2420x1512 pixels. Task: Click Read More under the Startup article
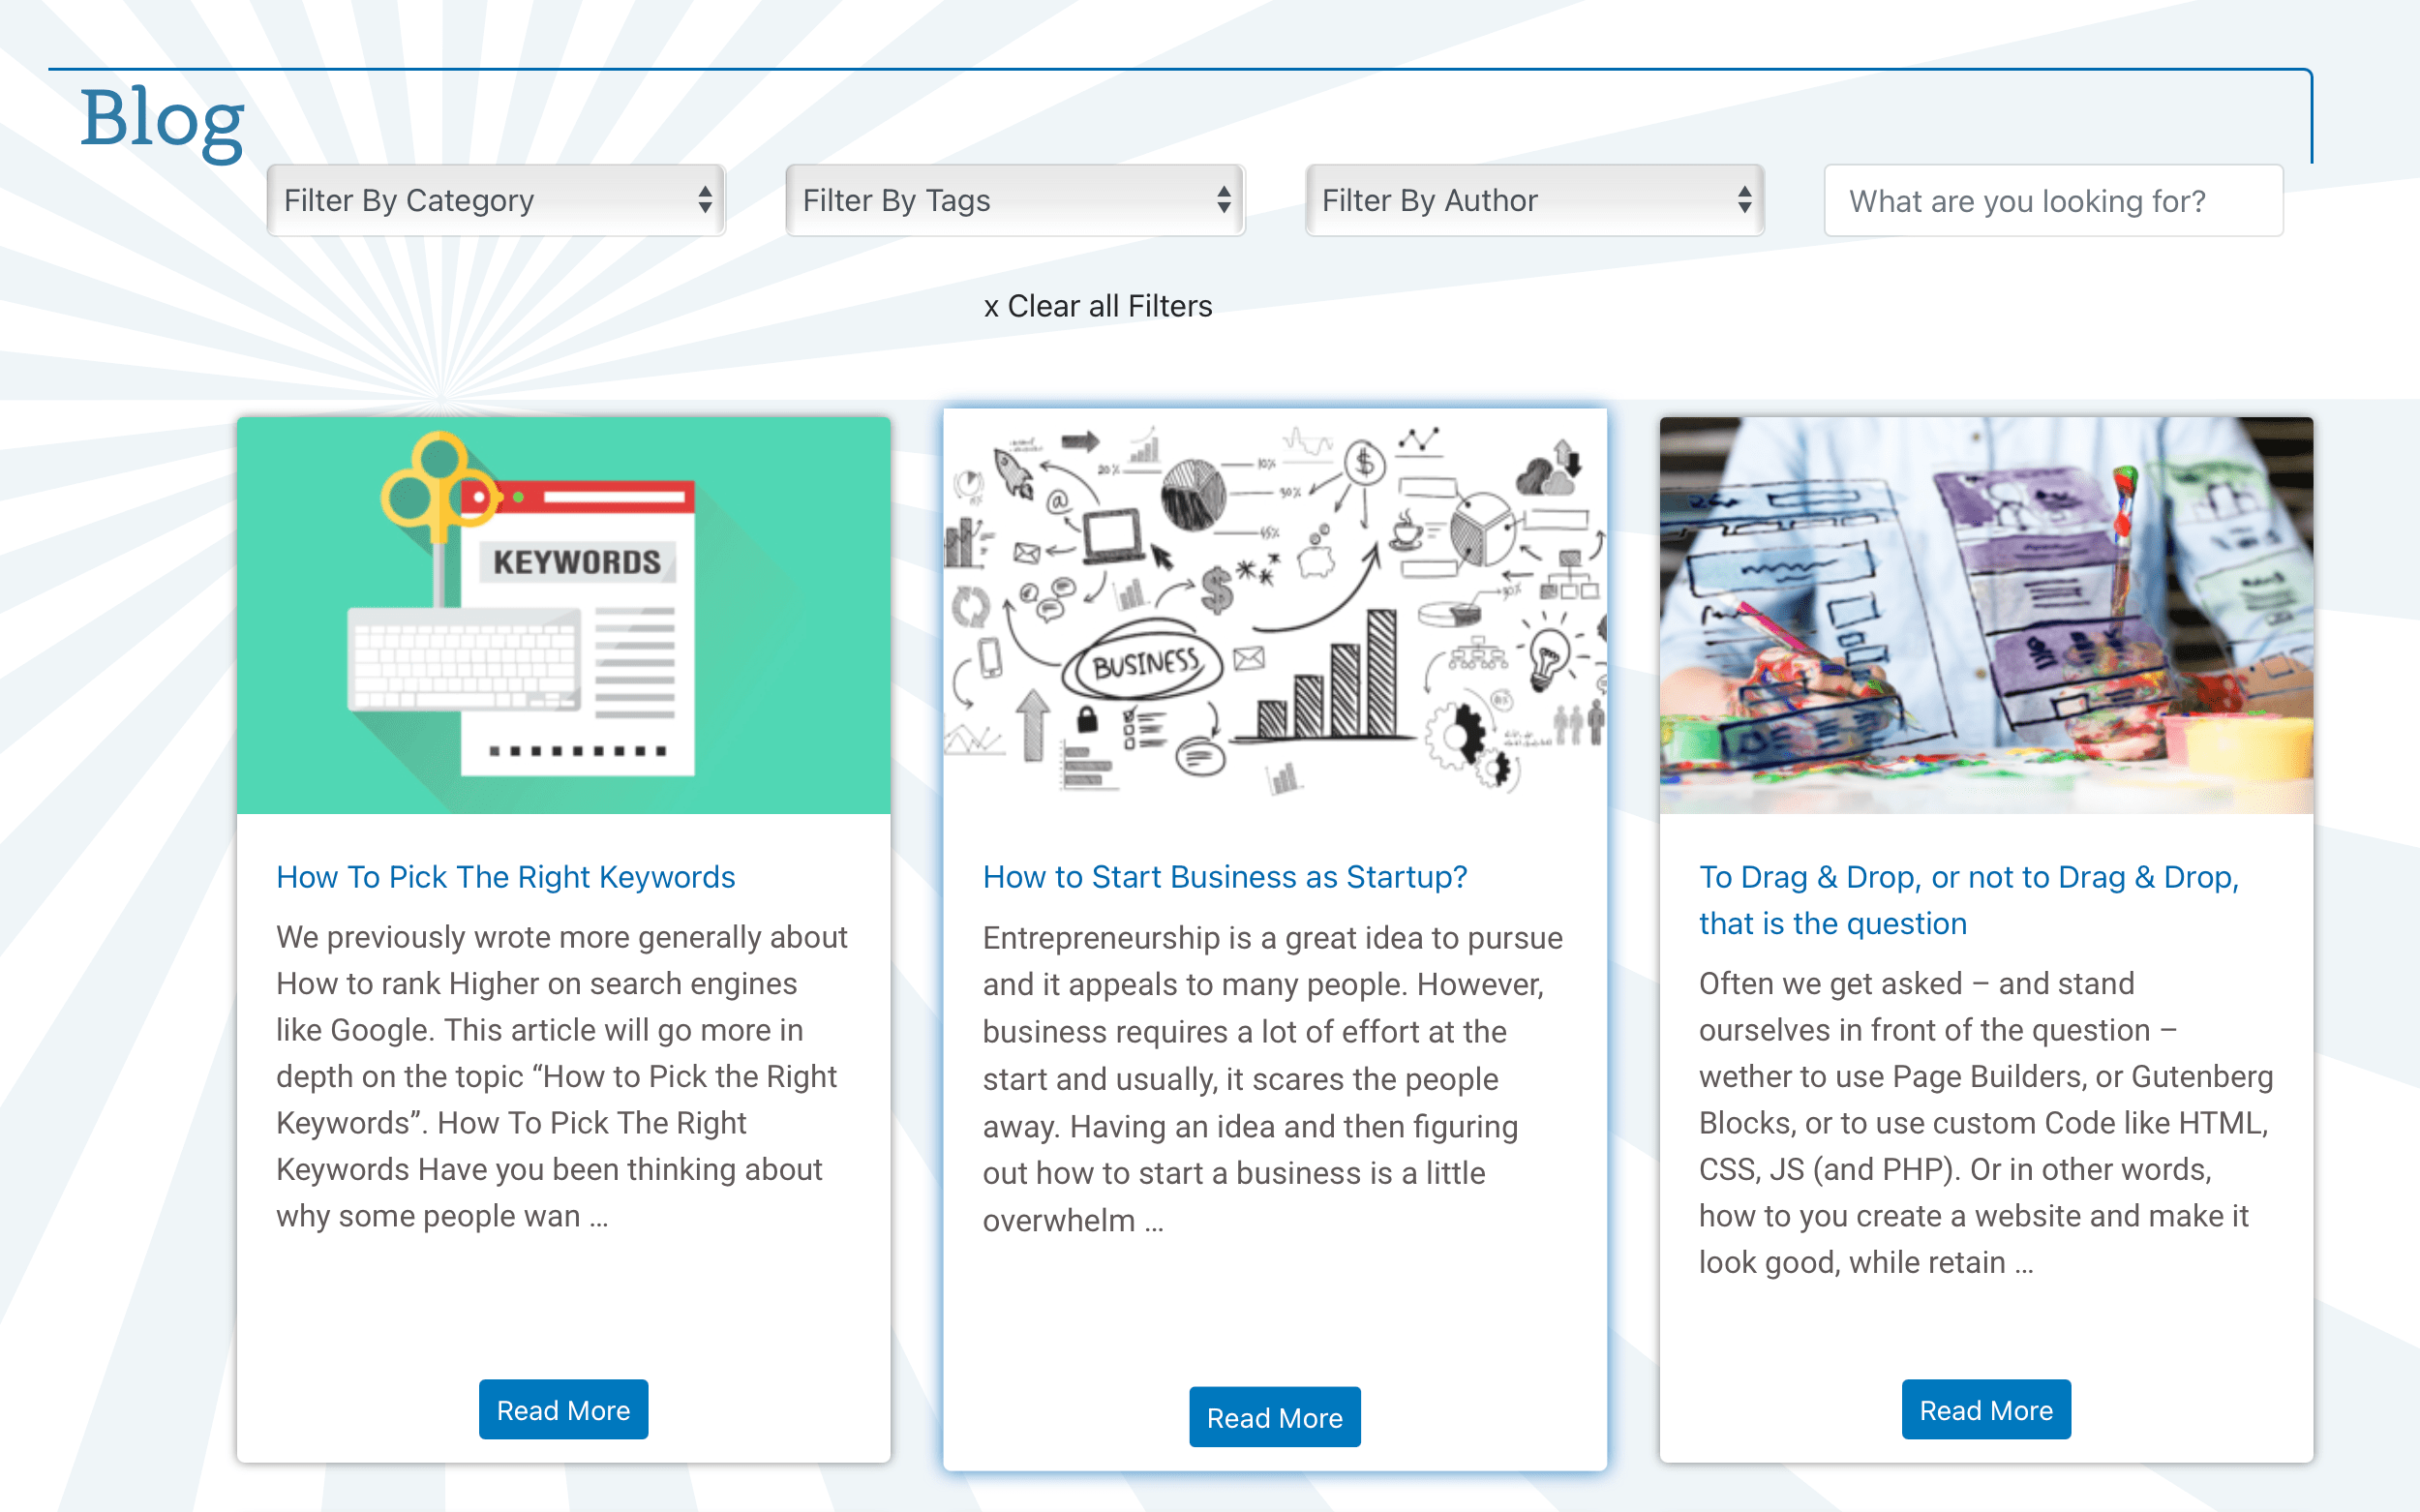[x=1275, y=1417]
